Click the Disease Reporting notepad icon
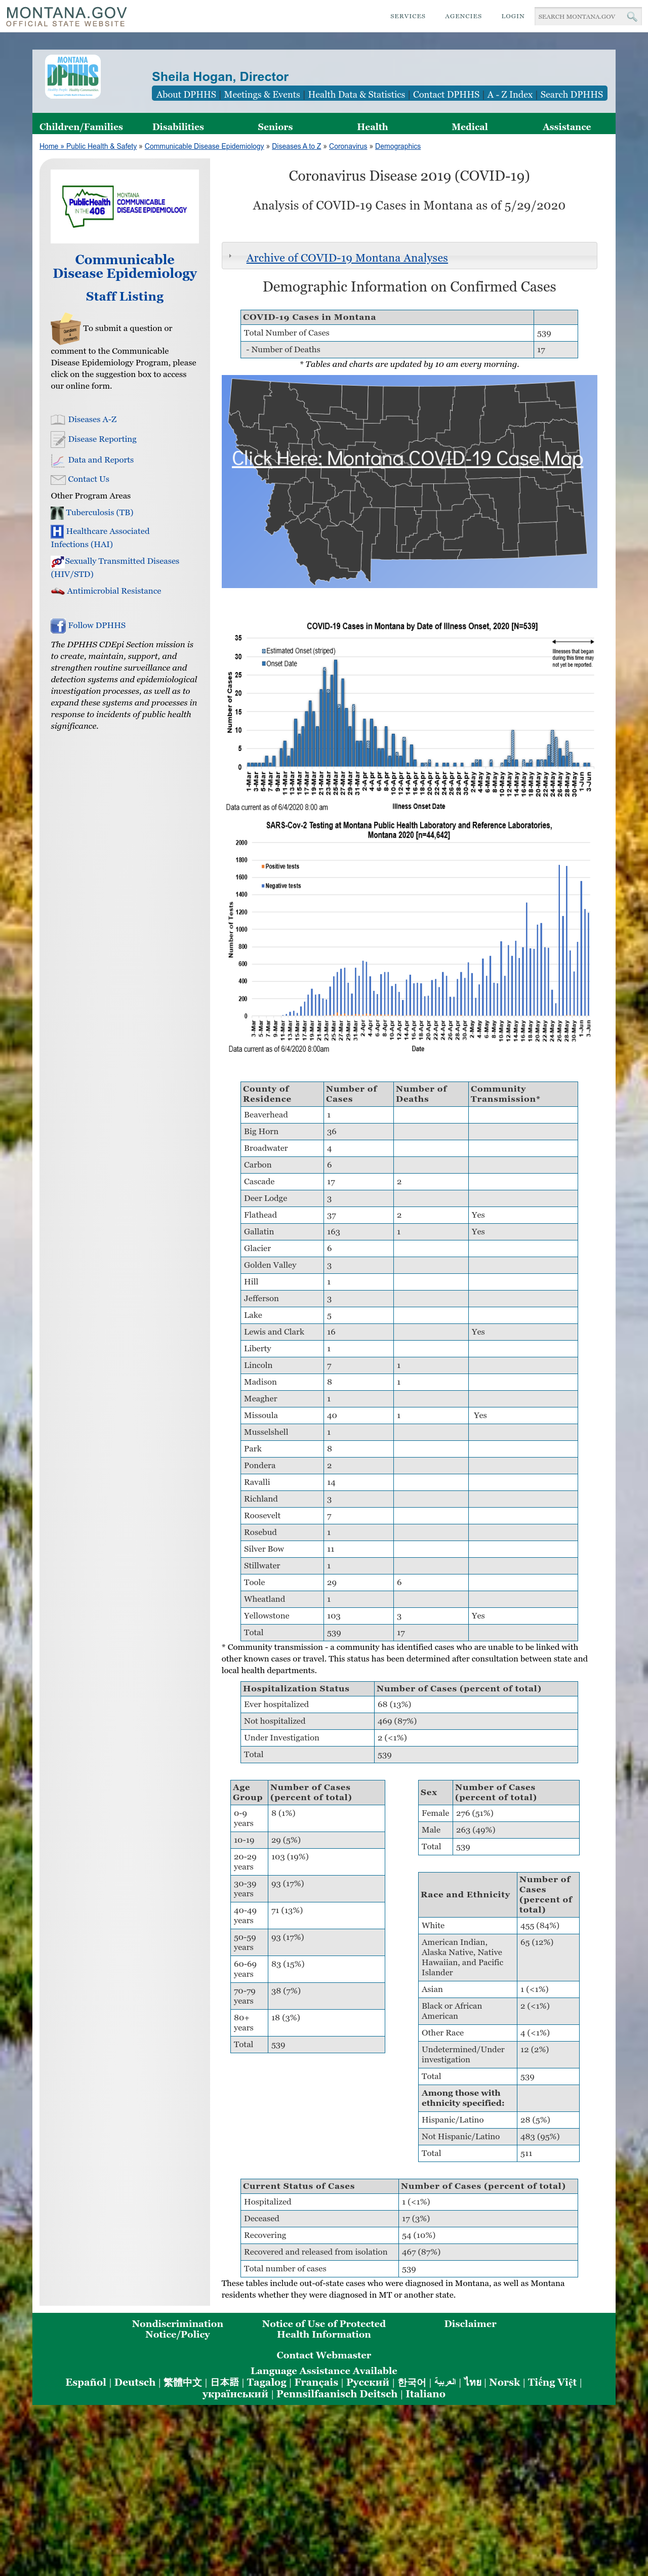 pyautogui.click(x=58, y=440)
